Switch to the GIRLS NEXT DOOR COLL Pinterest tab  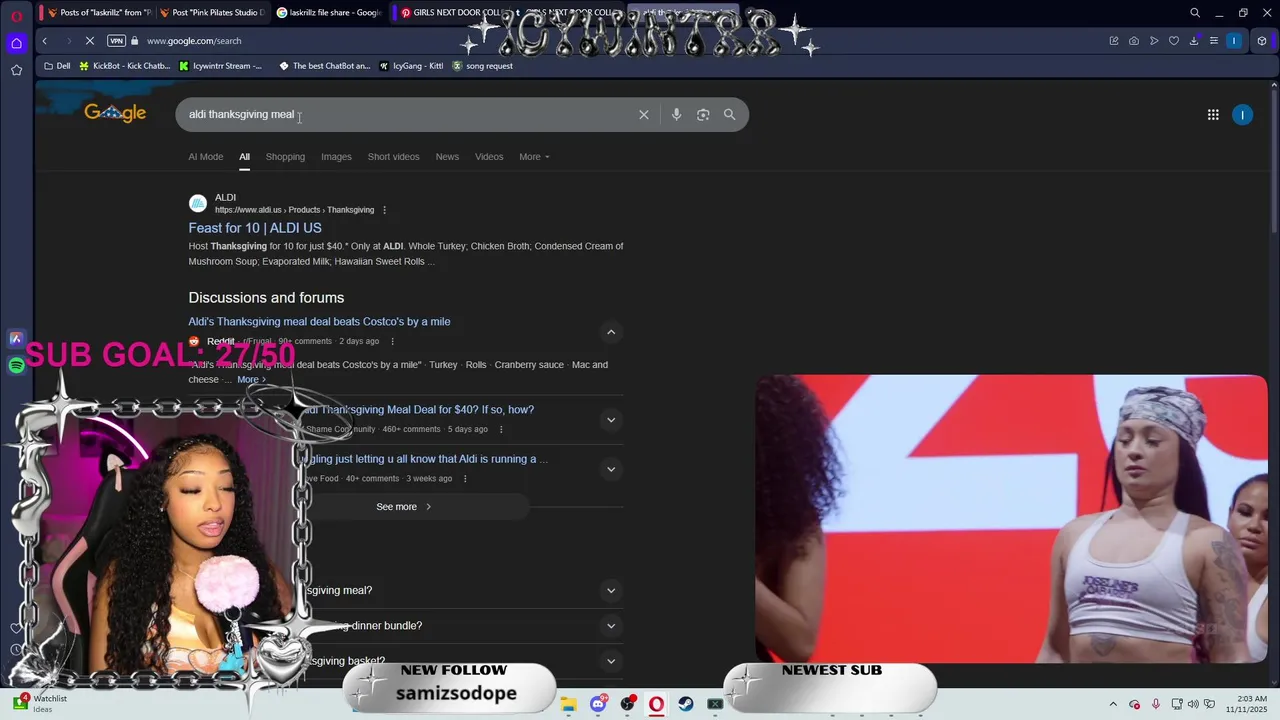tap(449, 13)
